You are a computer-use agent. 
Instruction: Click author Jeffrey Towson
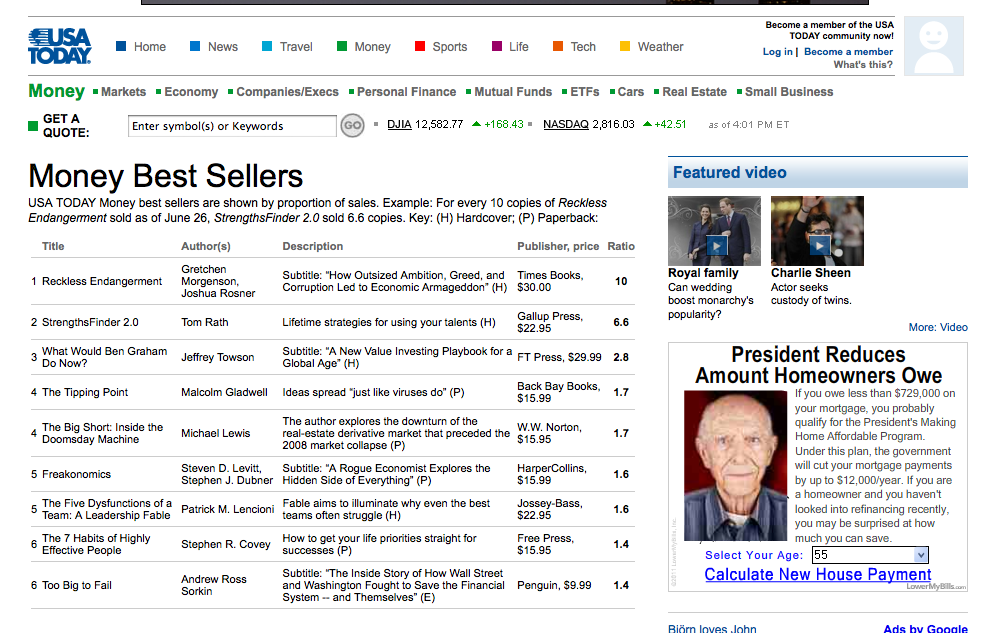coord(218,357)
